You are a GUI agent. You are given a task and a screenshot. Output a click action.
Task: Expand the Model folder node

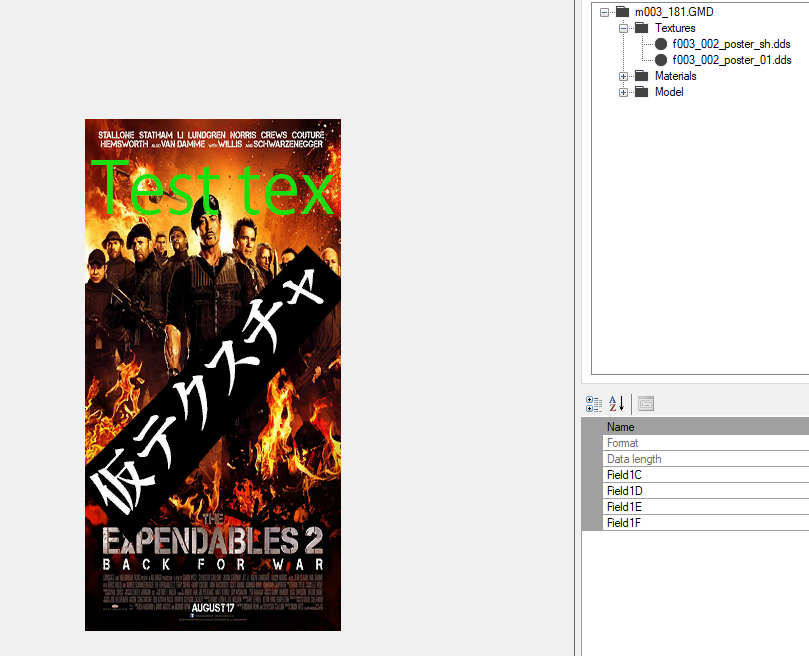623,92
